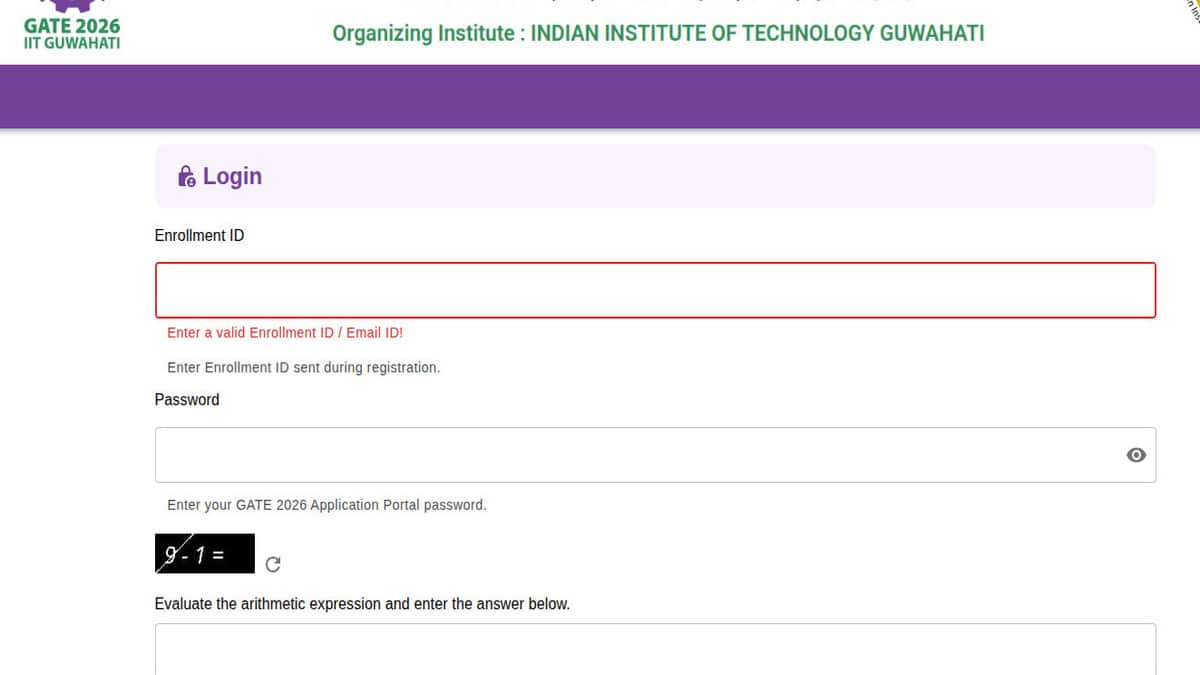
Task: Focus the Password input field
Action: pos(640,455)
